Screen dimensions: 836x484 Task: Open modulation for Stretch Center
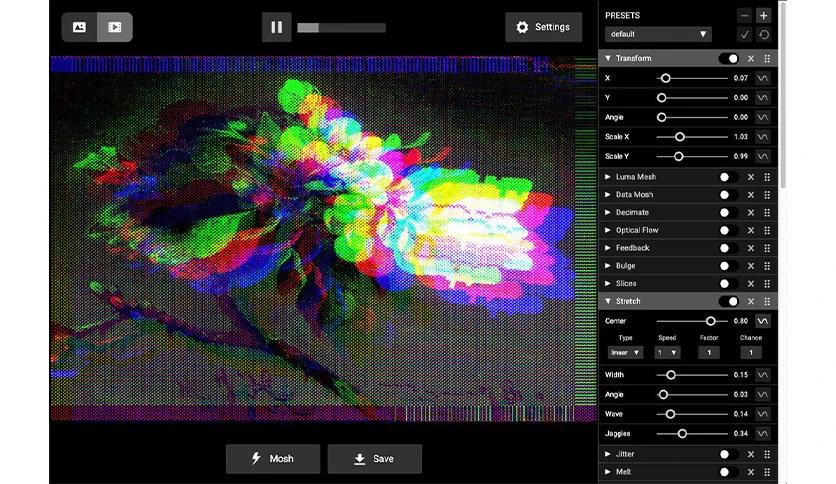click(763, 321)
